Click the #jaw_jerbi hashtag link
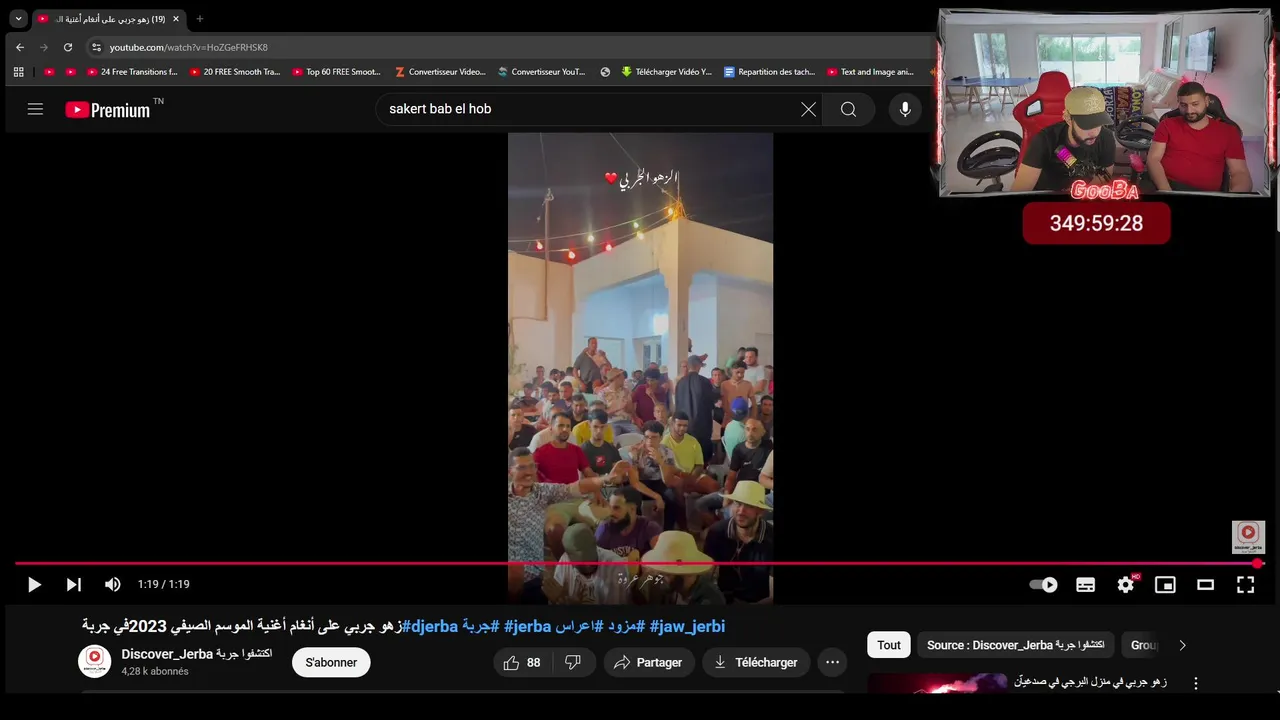This screenshot has height=720, width=1280. coord(687,626)
